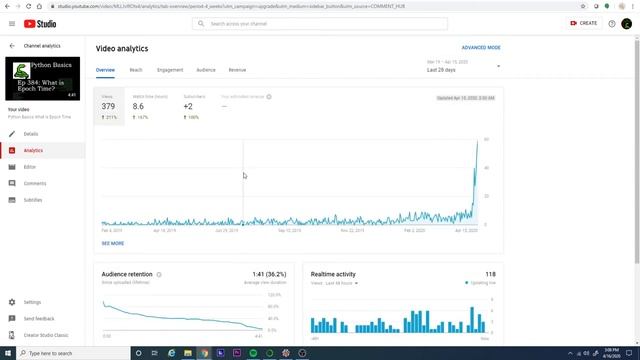The width and height of the screenshot is (640, 360).
Task: Switch to the Overview tab
Action: (105, 70)
